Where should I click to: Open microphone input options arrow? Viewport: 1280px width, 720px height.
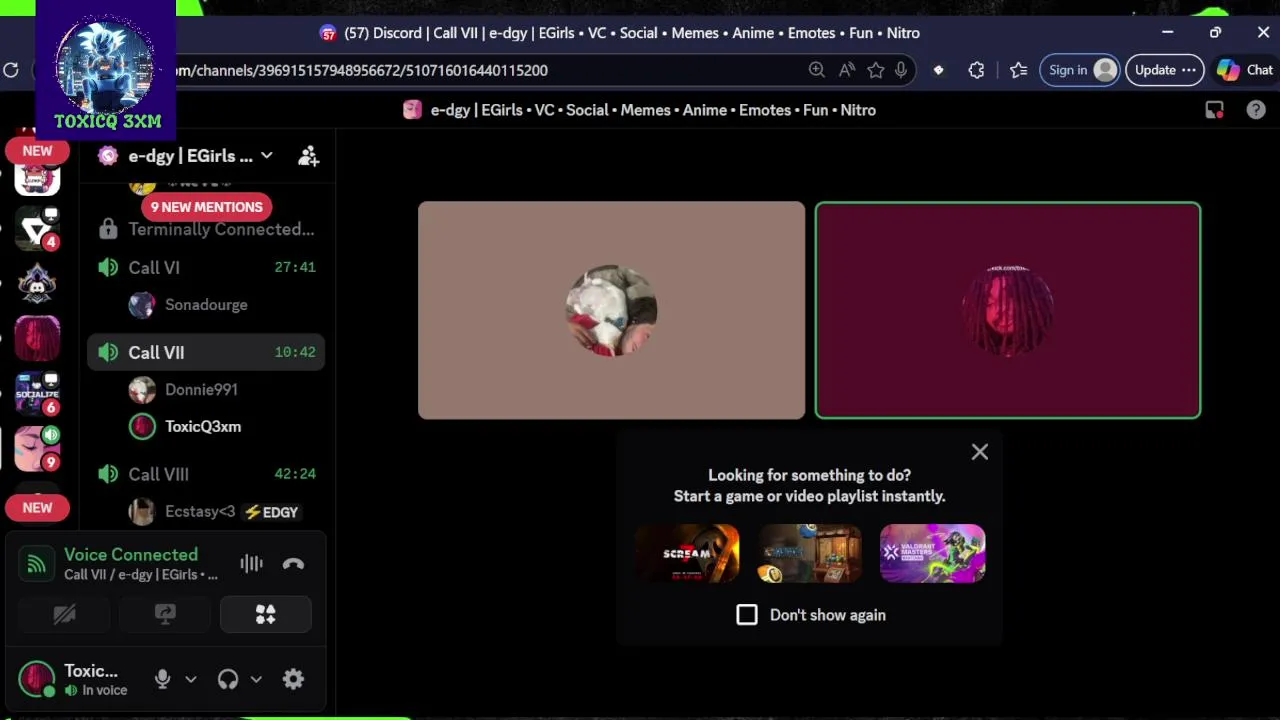point(190,679)
